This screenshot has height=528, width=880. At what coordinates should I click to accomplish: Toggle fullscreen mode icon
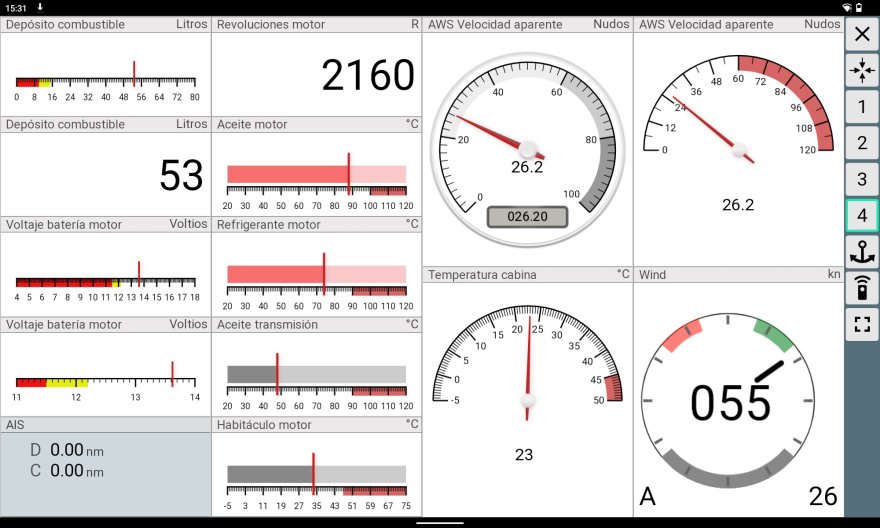(861, 324)
